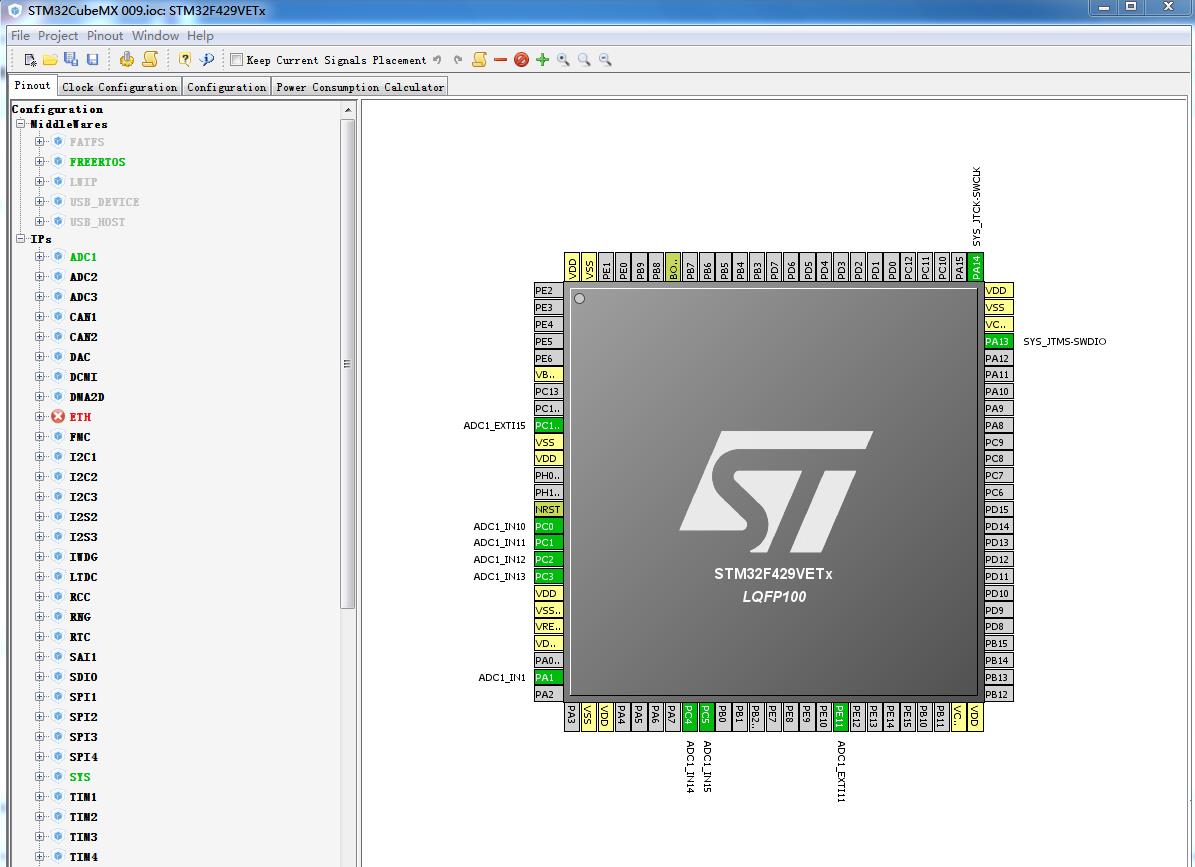
Task: Click the RCC peripheral icon
Action: pyautogui.click(x=58, y=597)
